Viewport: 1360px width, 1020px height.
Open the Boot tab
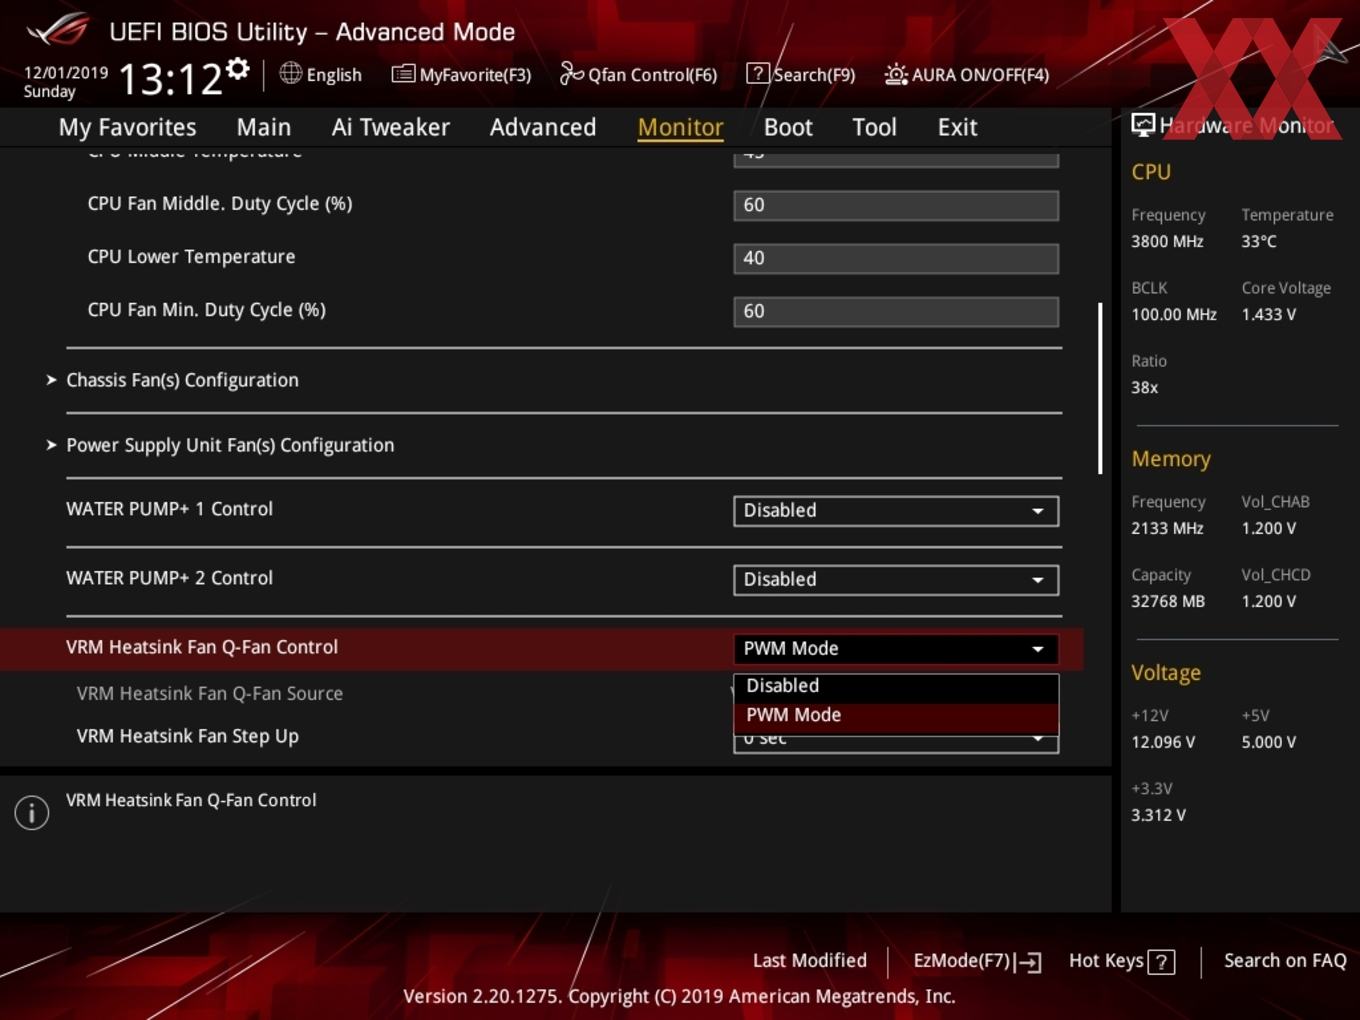[x=788, y=127]
